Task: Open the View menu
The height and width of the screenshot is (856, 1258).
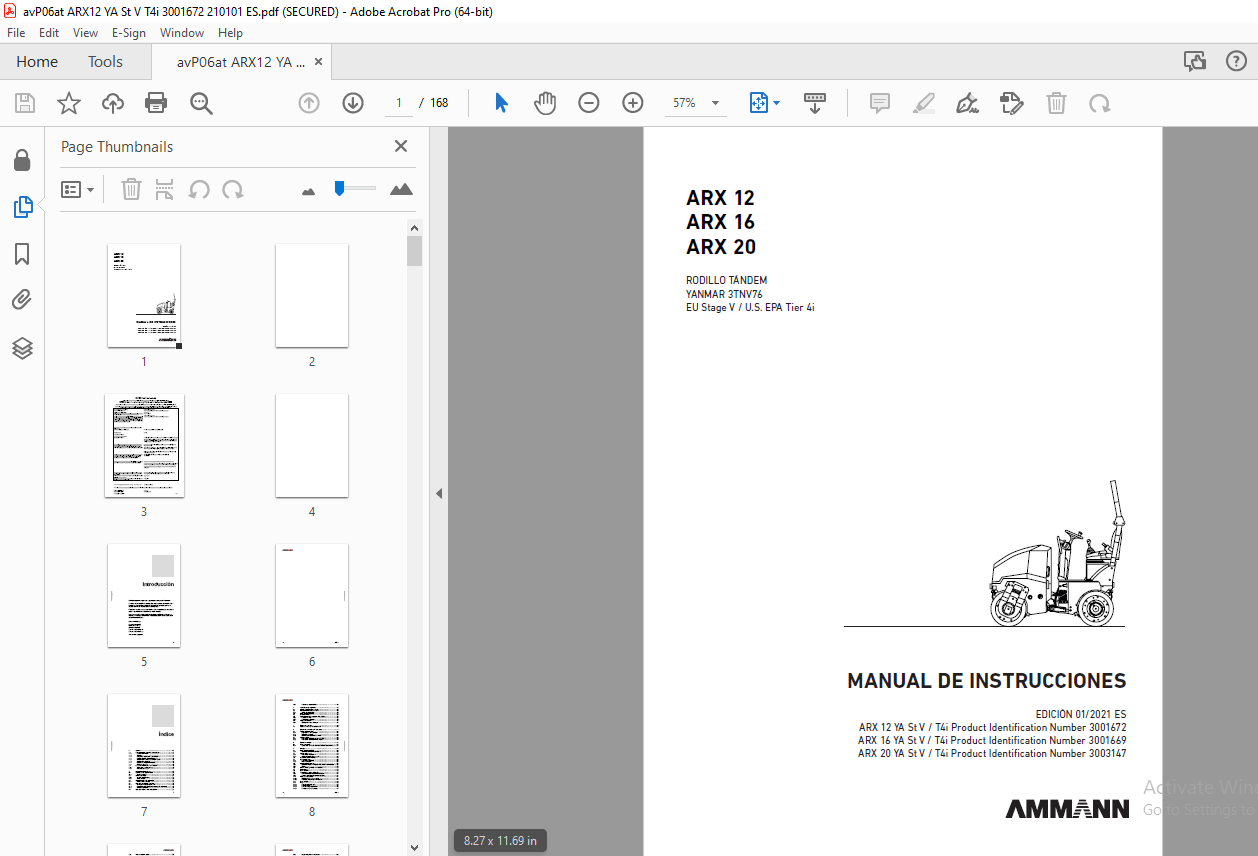Action: (x=86, y=33)
